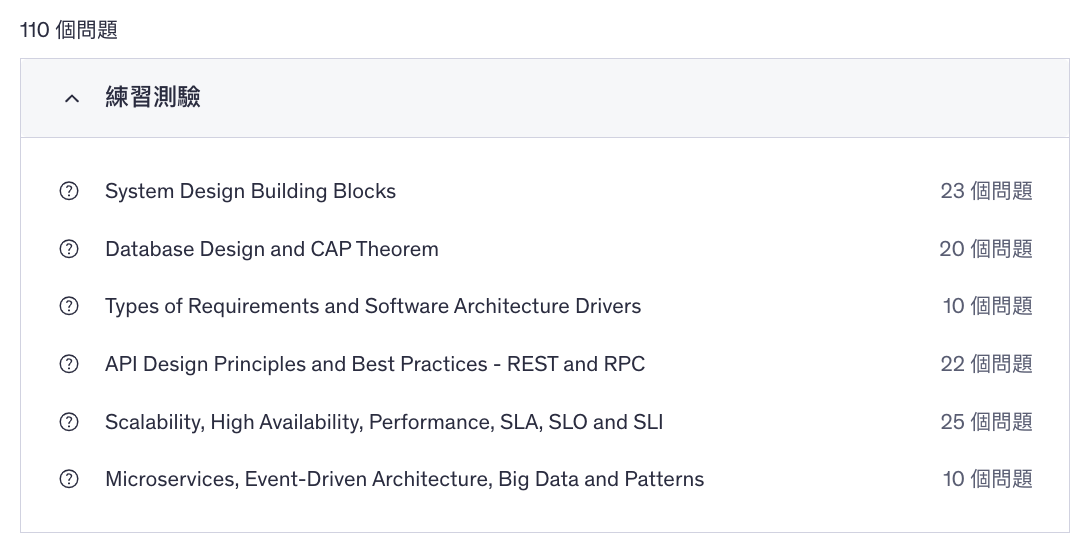Open Microservices, Big Data and Patterns quiz
The width and height of the screenshot is (1092, 552).
click(x=404, y=479)
